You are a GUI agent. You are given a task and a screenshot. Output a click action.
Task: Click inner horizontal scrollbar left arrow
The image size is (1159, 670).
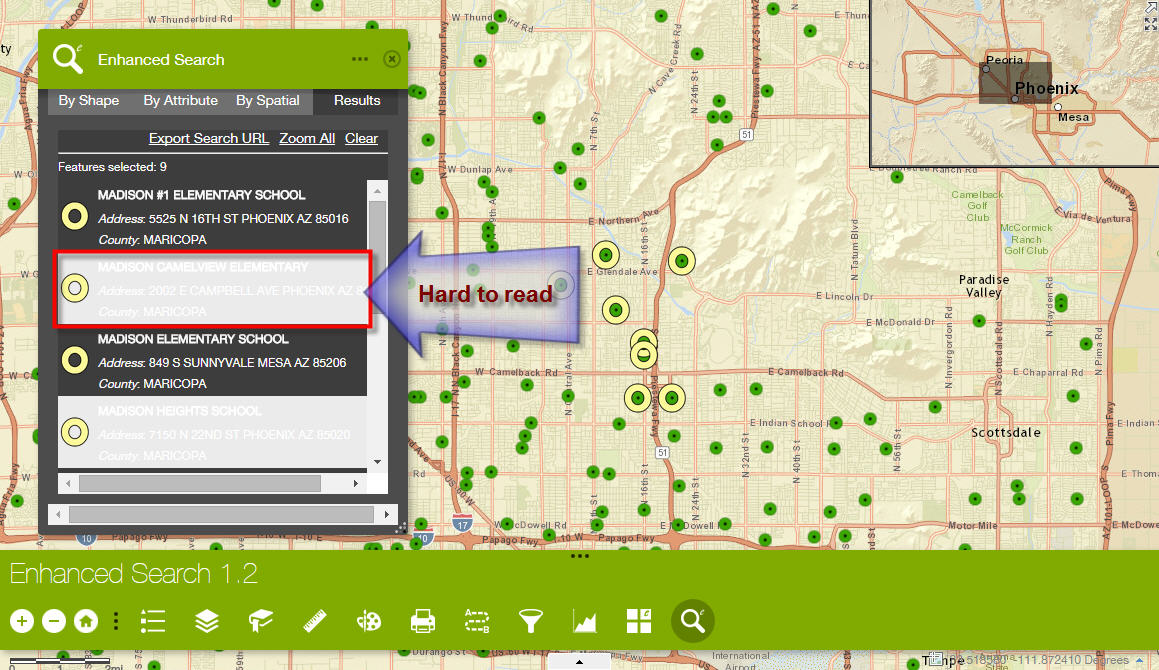pyautogui.click(x=68, y=484)
